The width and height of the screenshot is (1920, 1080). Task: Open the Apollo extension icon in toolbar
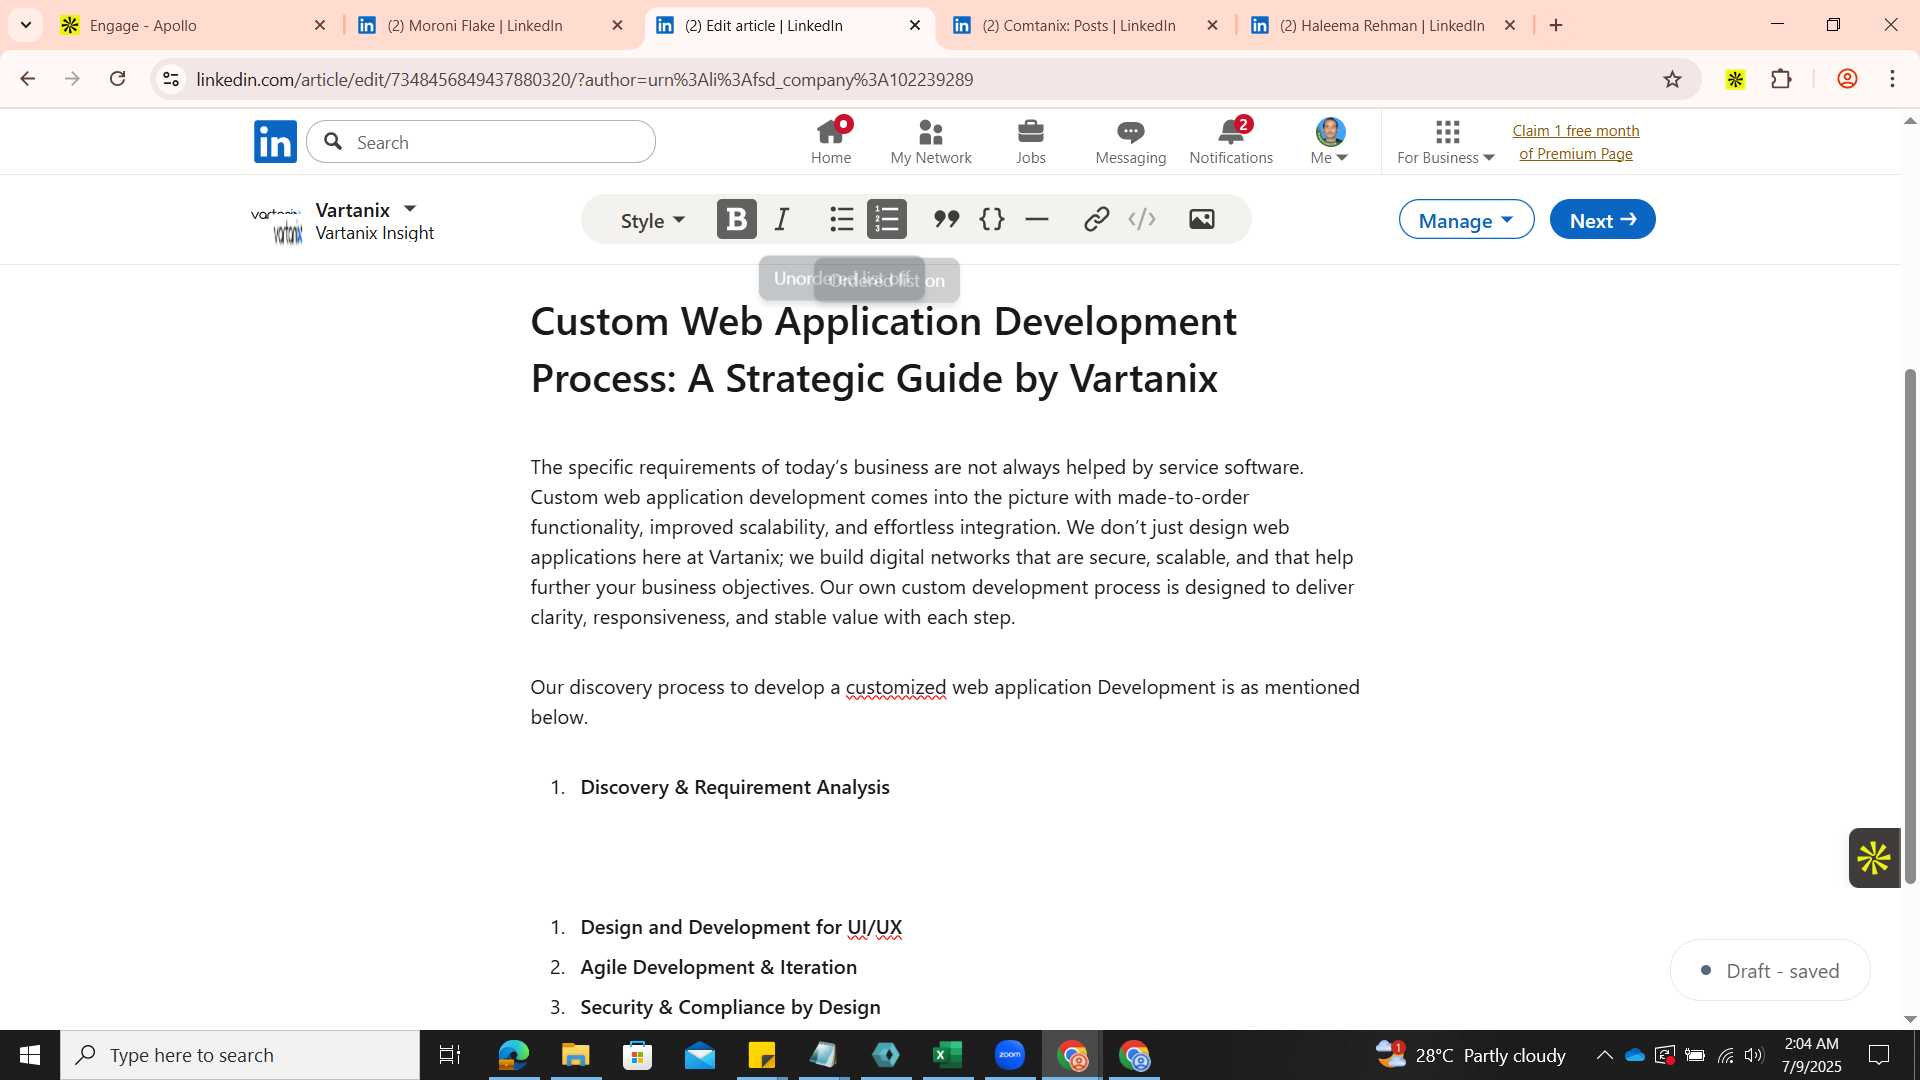tap(1735, 79)
